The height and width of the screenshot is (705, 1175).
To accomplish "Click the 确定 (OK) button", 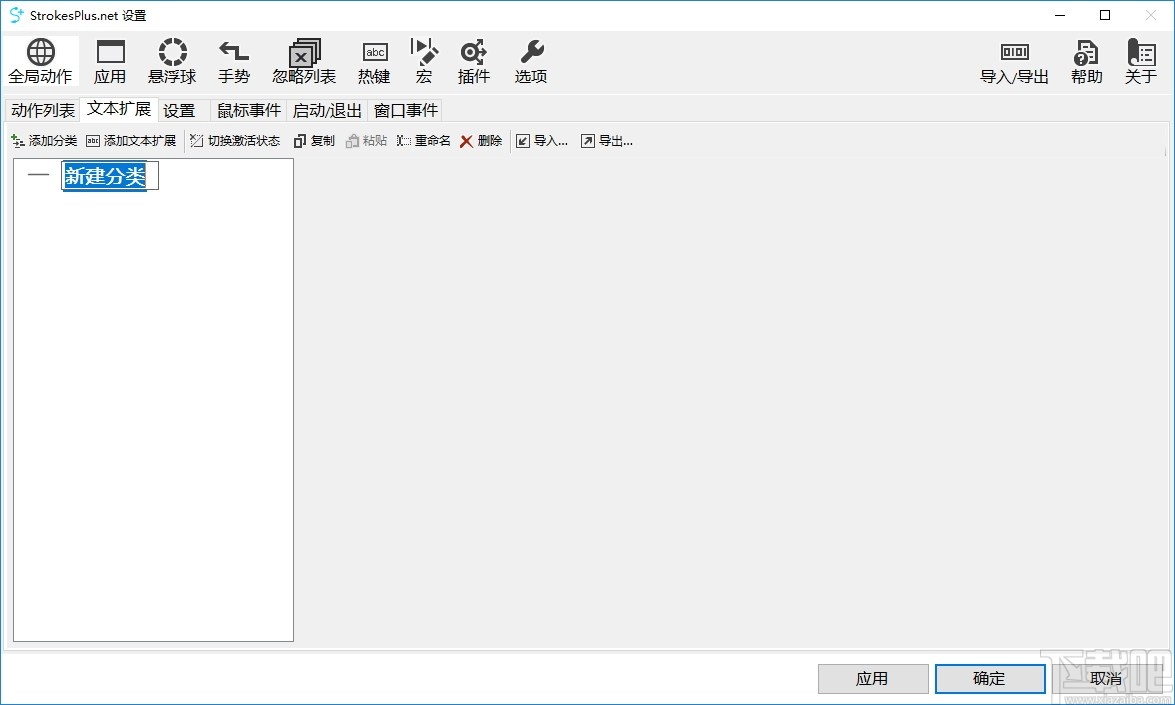I will [989, 678].
